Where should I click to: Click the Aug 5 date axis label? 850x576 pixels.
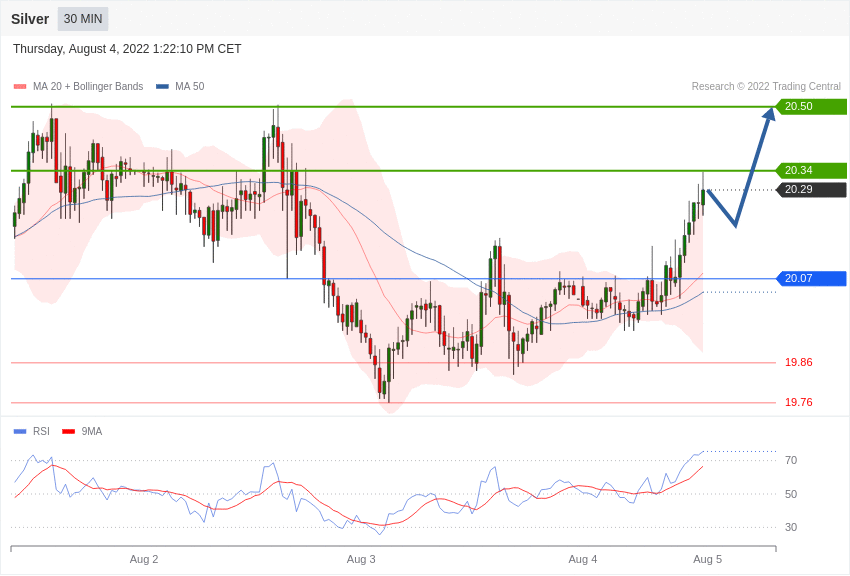point(707,559)
